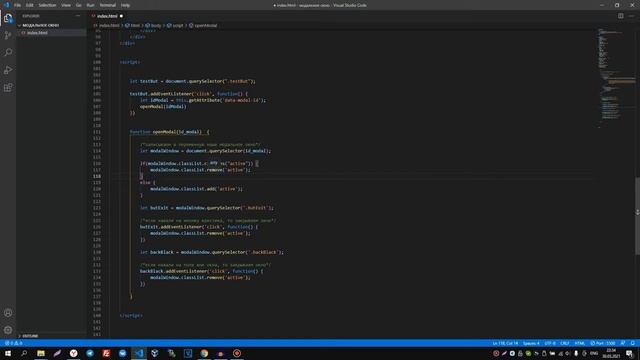Open the Terminal menu
The width and height of the screenshot is (640, 360).
[108, 5]
